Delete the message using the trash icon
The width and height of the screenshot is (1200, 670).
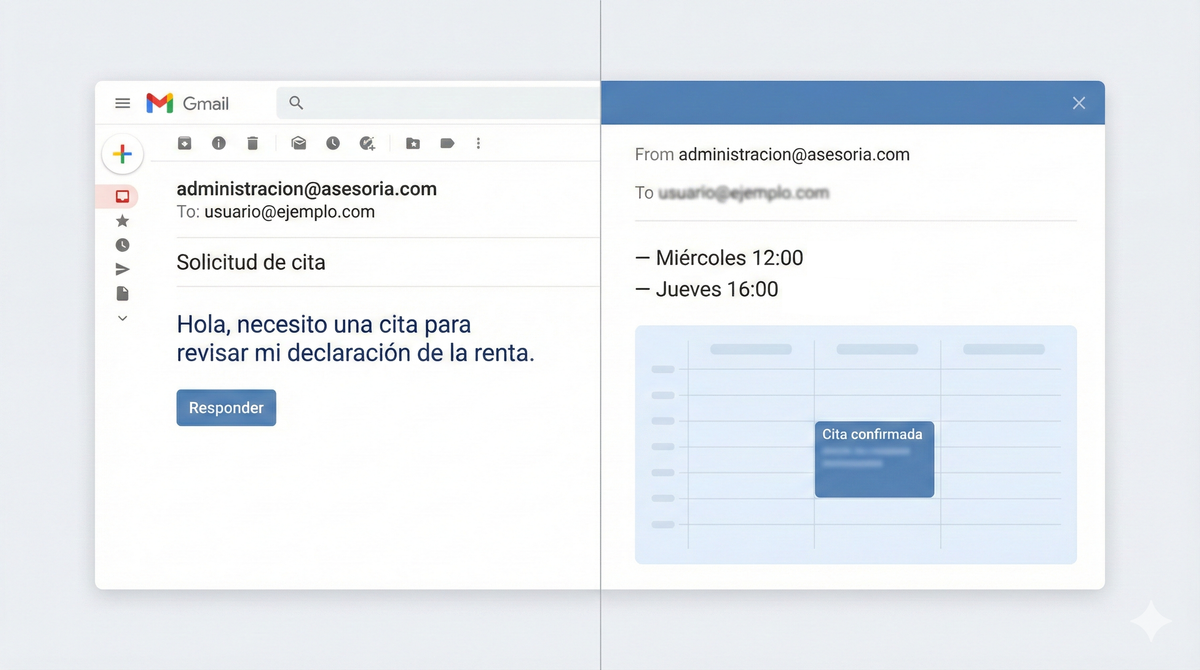pyautogui.click(x=252, y=143)
